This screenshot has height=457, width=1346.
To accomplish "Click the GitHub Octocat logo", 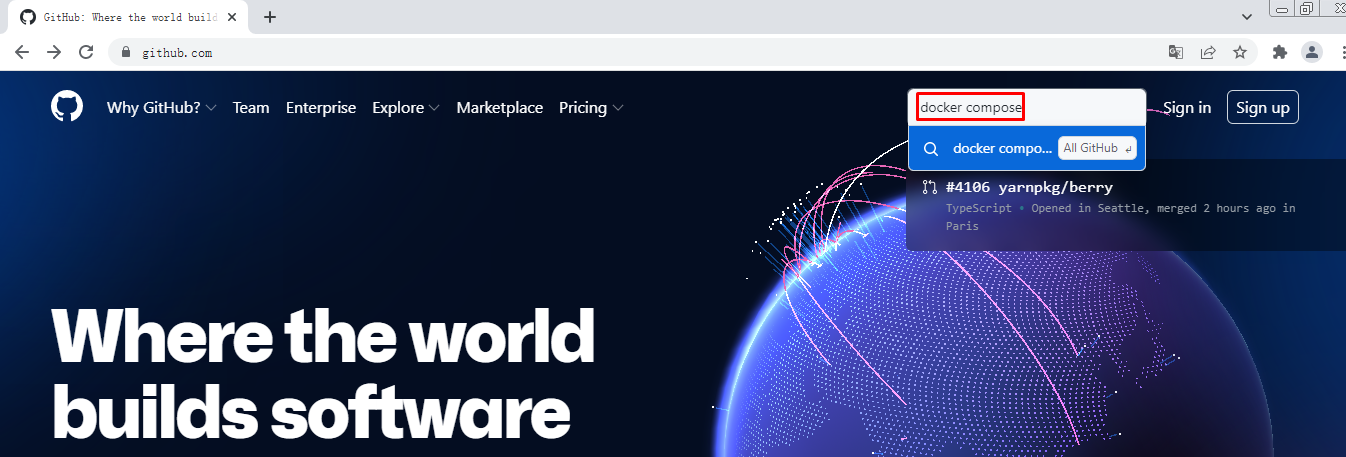I will 67,107.
